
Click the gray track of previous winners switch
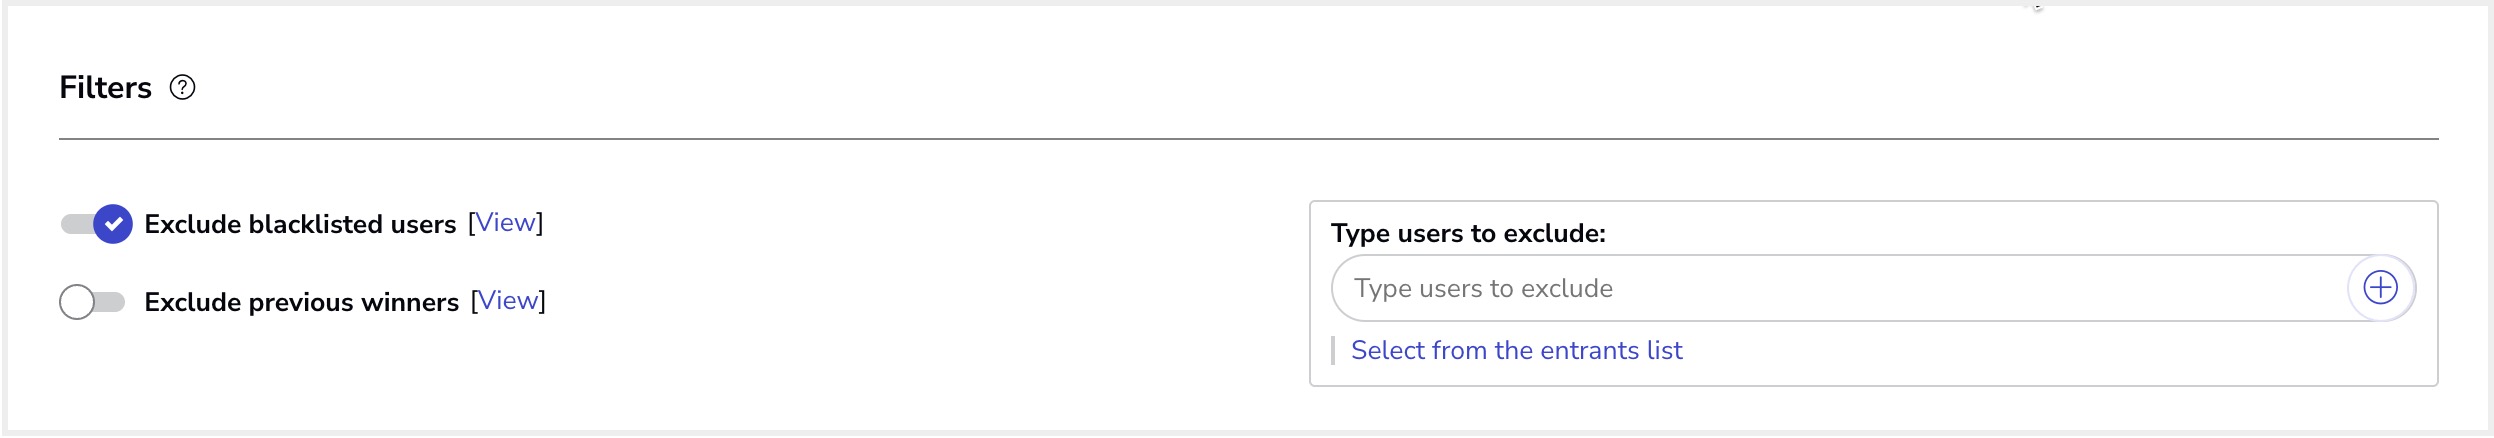pyautogui.click(x=111, y=302)
